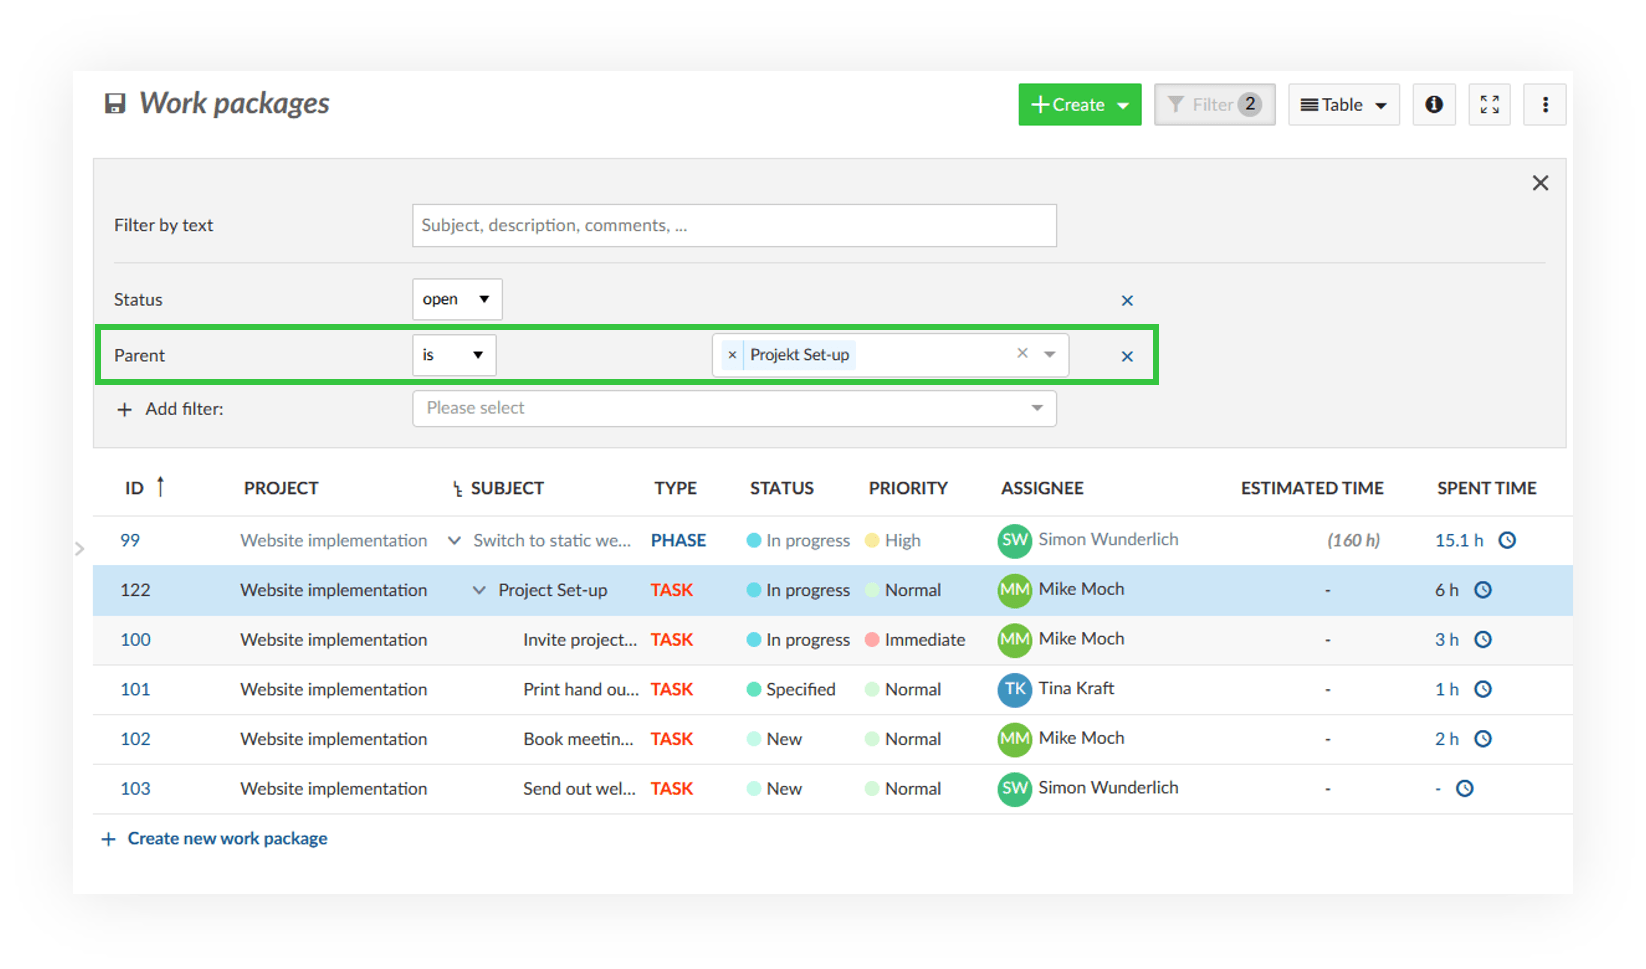Open the Add filter Please select dropdown
The width and height of the screenshot is (1646, 969).
[x=734, y=408]
